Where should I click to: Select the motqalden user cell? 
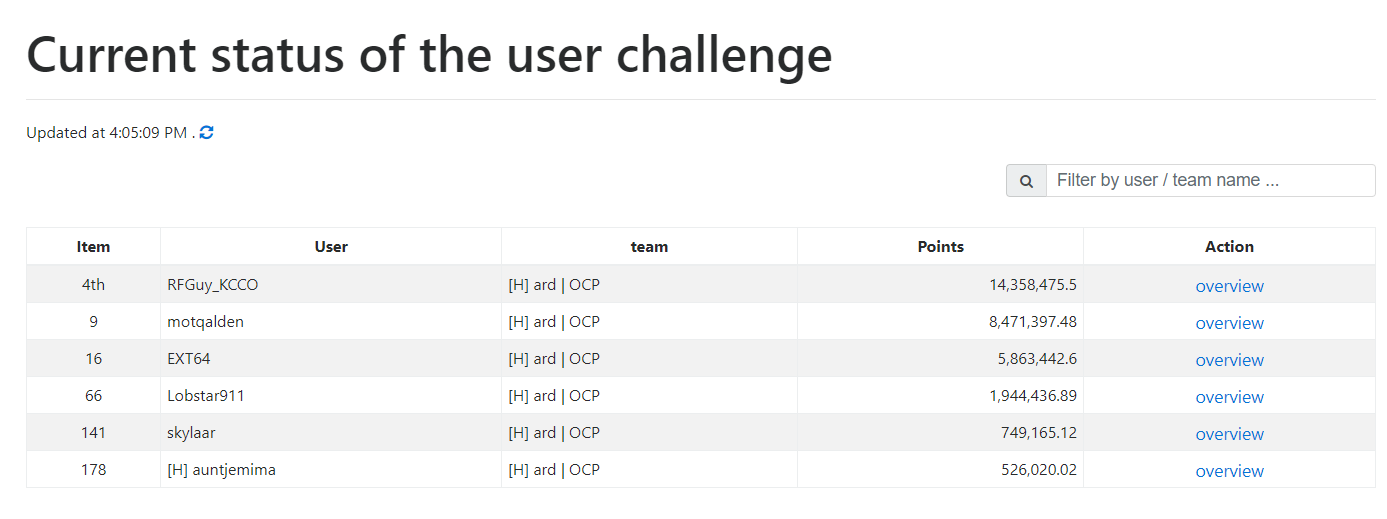331,321
